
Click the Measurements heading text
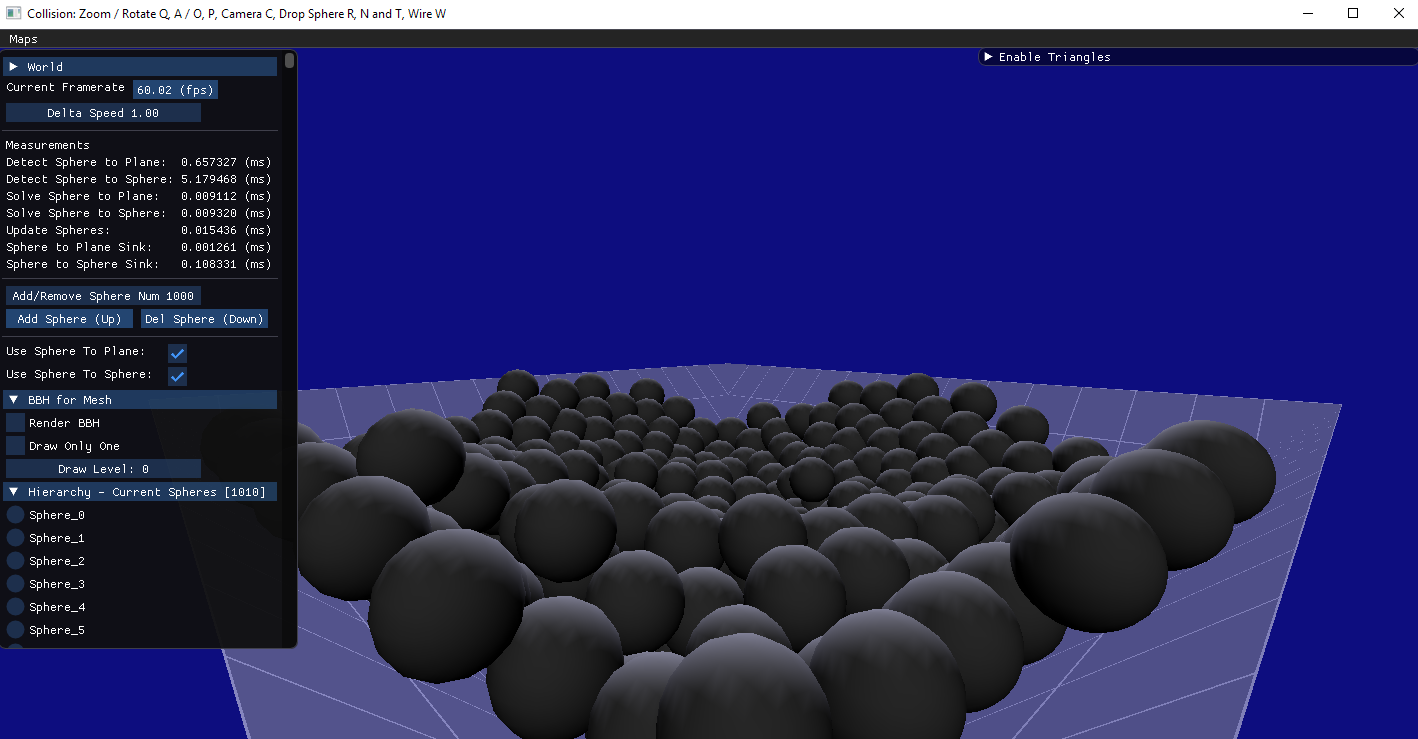(48, 145)
